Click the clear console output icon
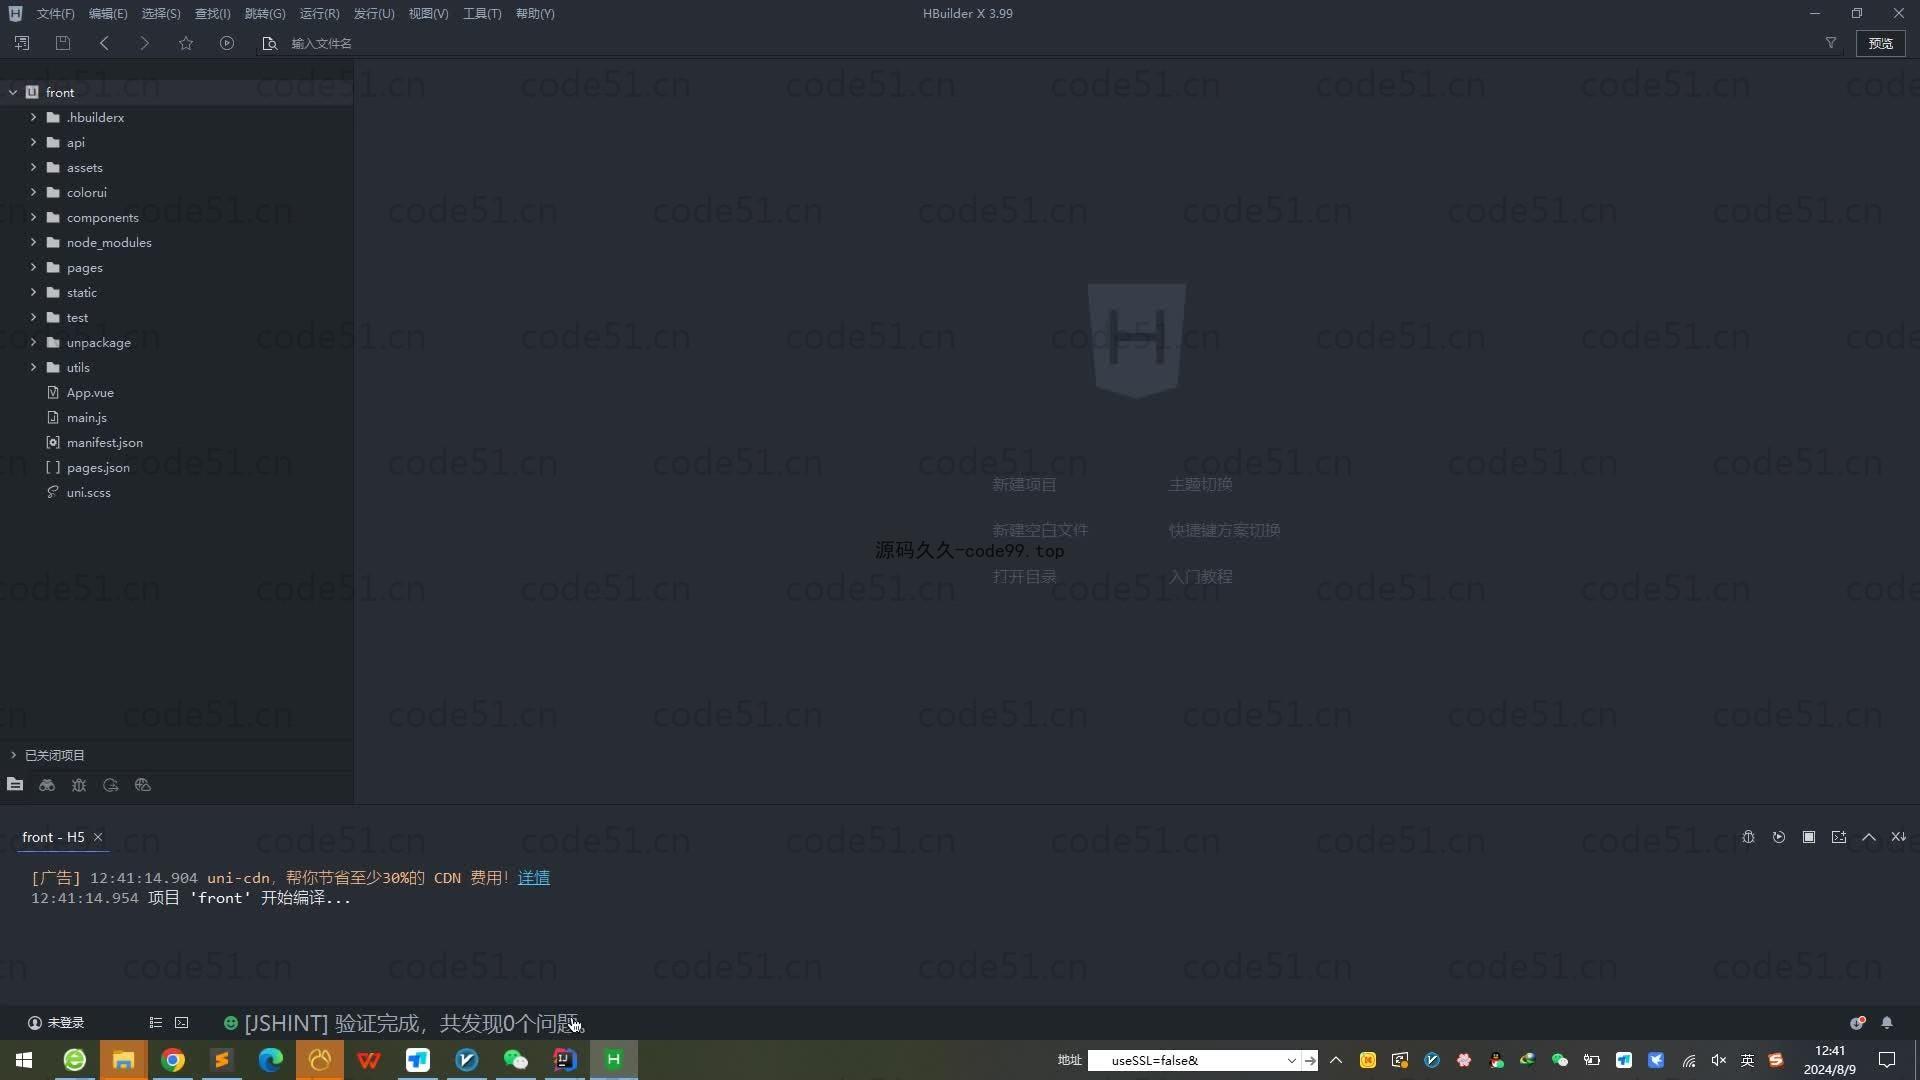The width and height of the screenshot is (1920, 1080). point(1899,837)
